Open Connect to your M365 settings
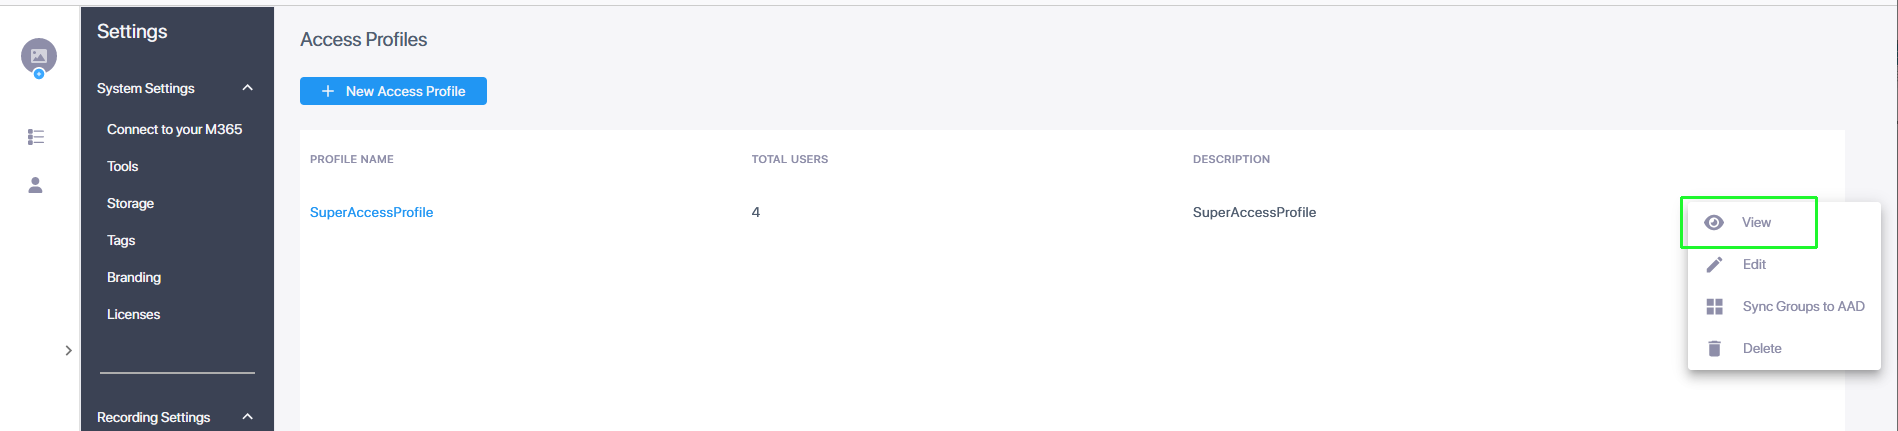Viewport: 1898px width, 431px height. 175,129
